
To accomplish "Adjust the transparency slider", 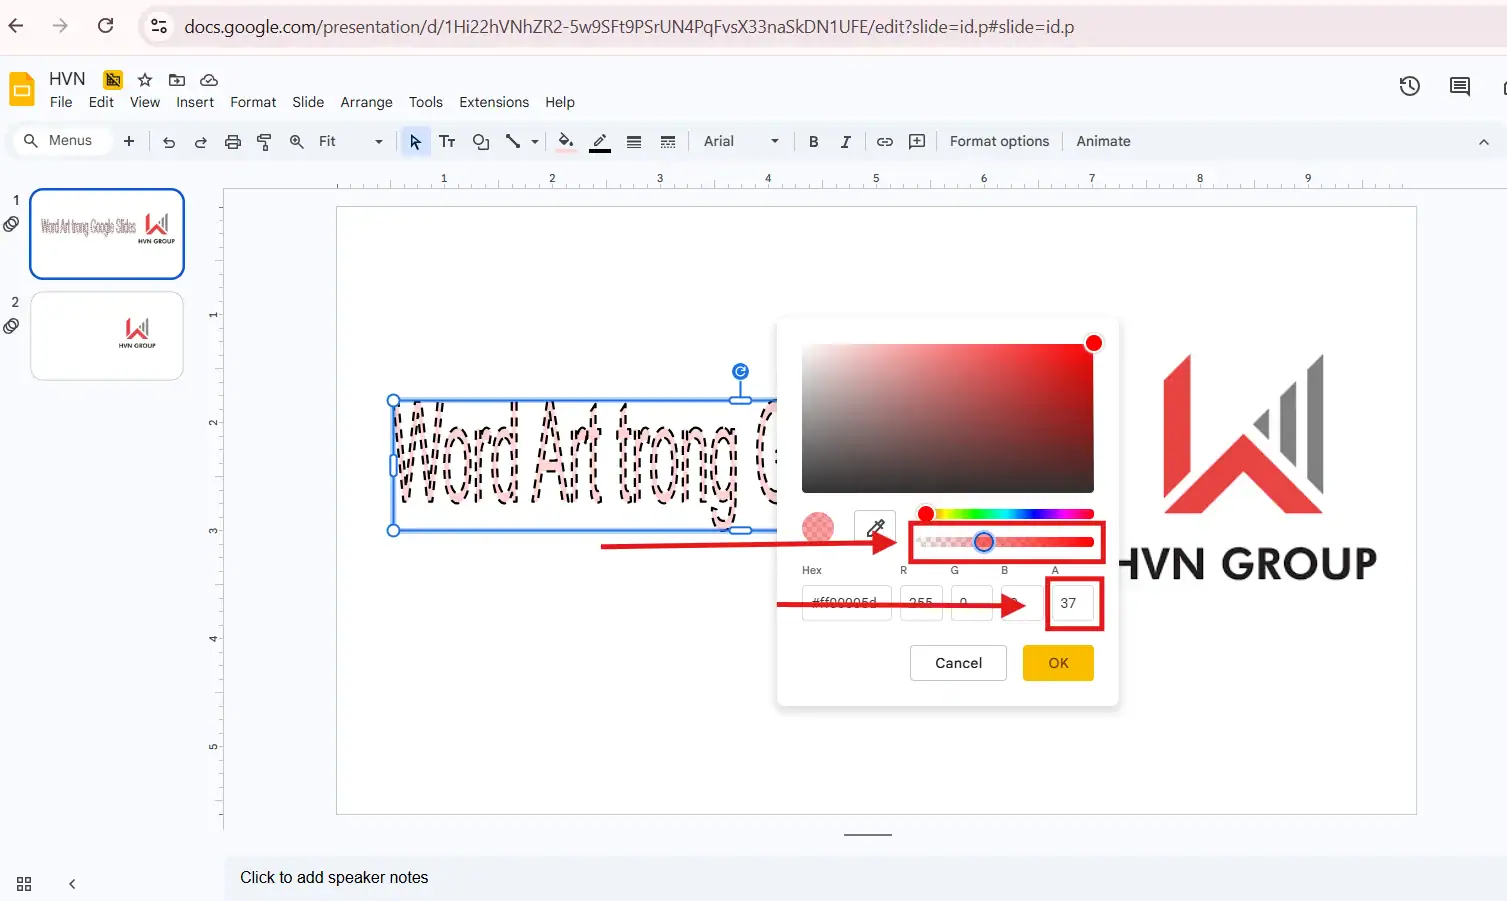I will coord(983,541).
